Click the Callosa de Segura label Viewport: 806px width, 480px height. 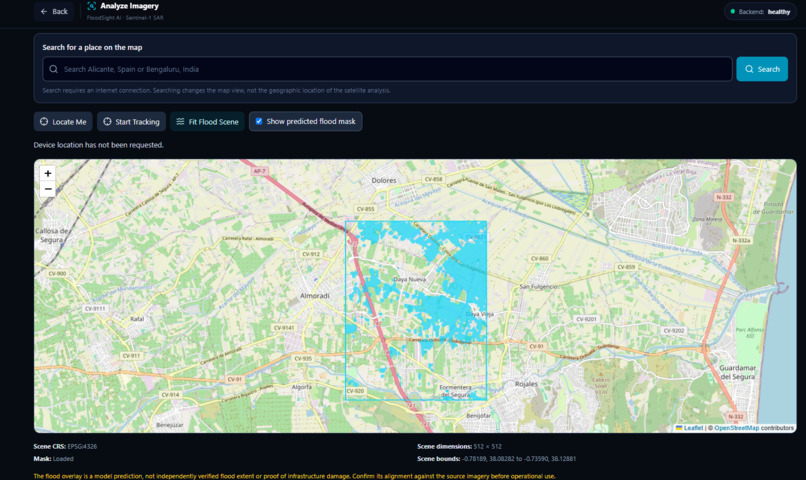point(52,235)
